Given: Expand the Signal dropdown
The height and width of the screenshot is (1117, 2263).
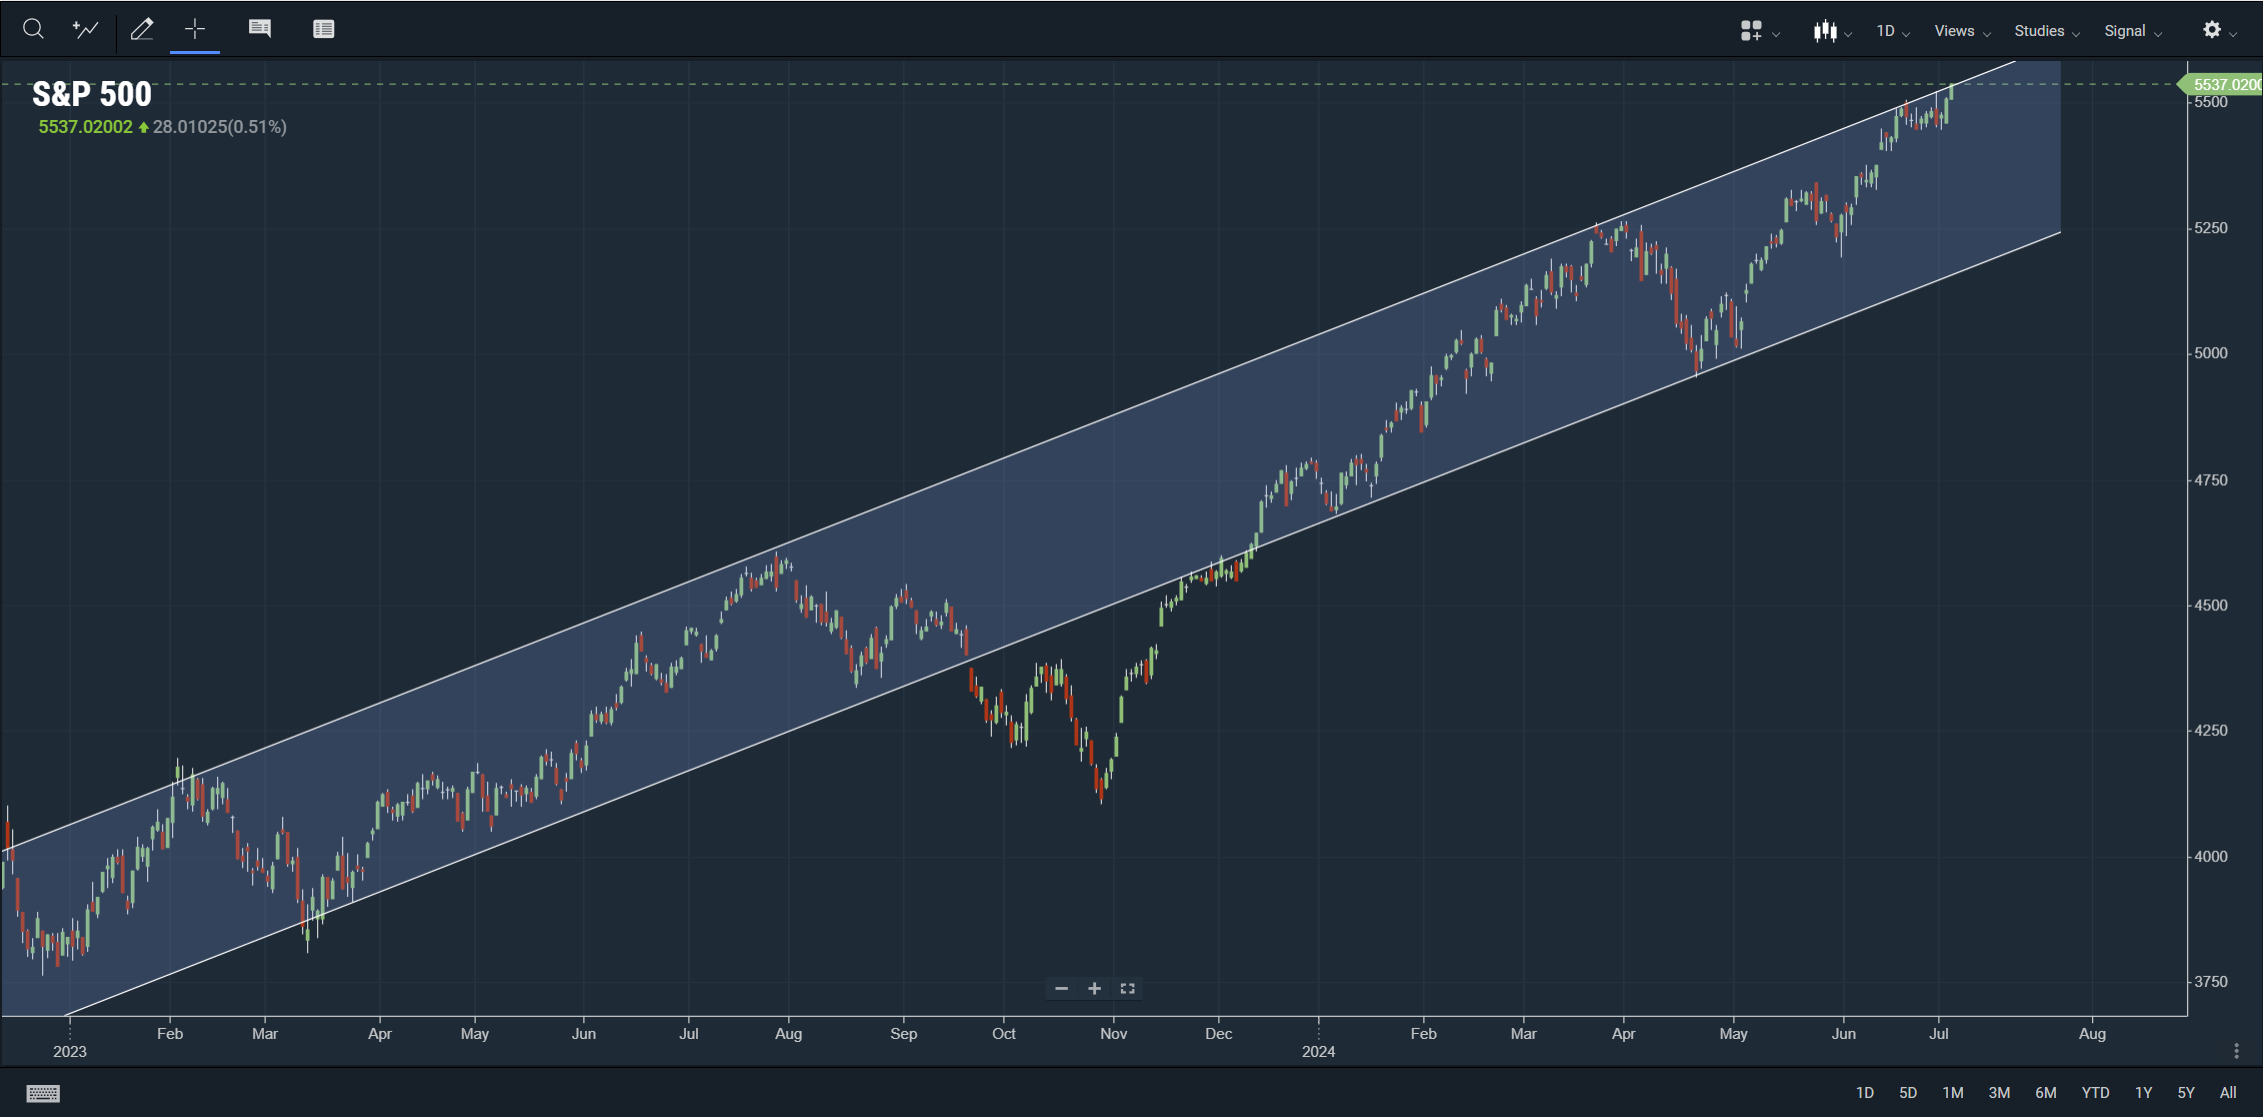Looking at the screenshot, I should coord(2133,31).
